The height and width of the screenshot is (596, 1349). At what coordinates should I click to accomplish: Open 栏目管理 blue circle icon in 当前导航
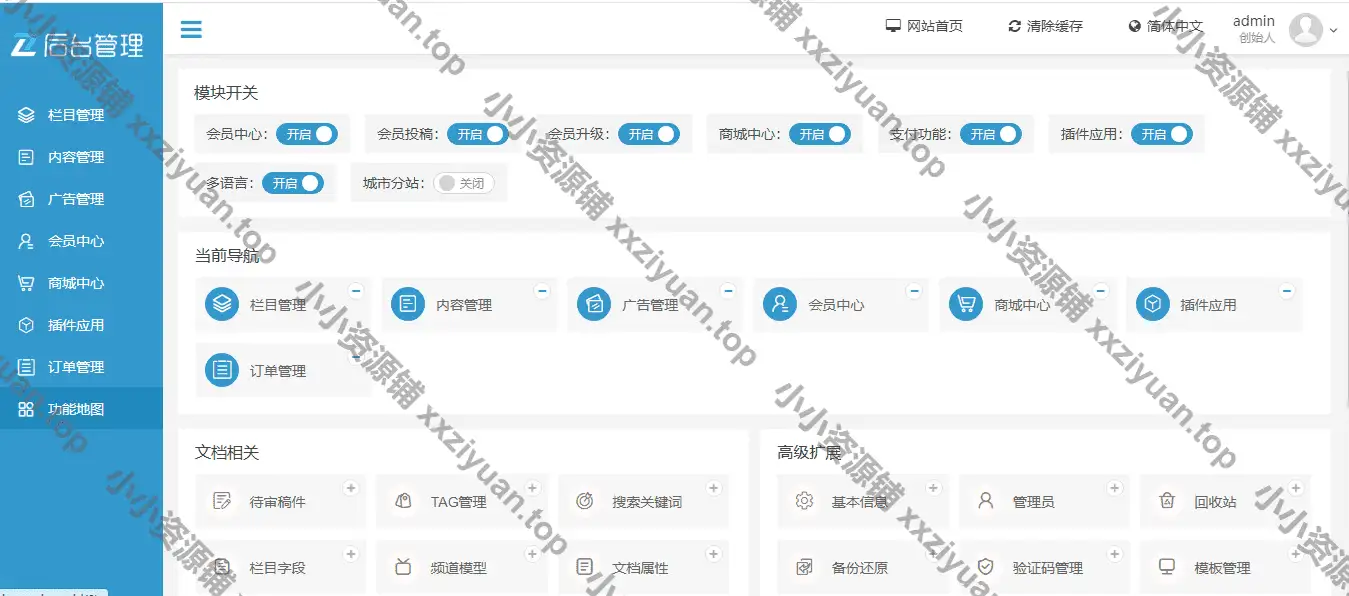tap(222, 304)
